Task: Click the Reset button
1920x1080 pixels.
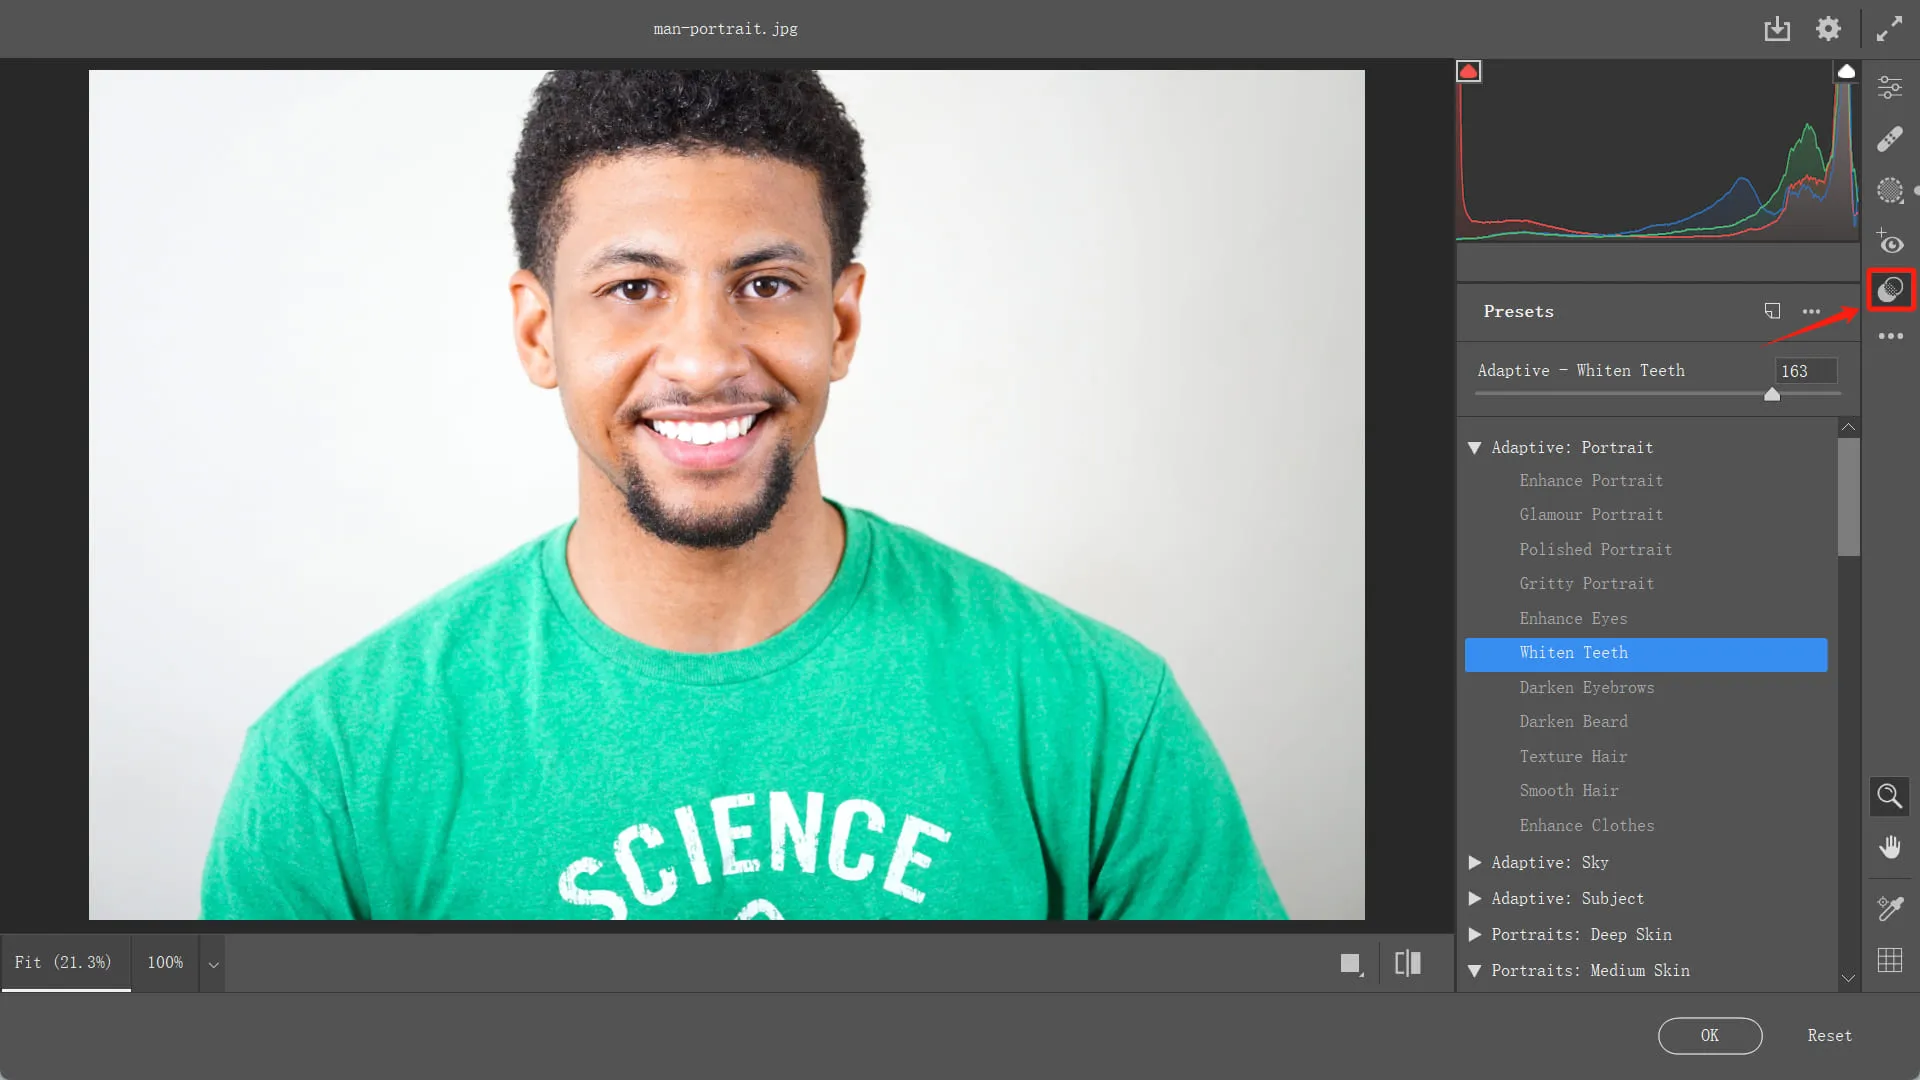Action: [x=1829, y=1036]
